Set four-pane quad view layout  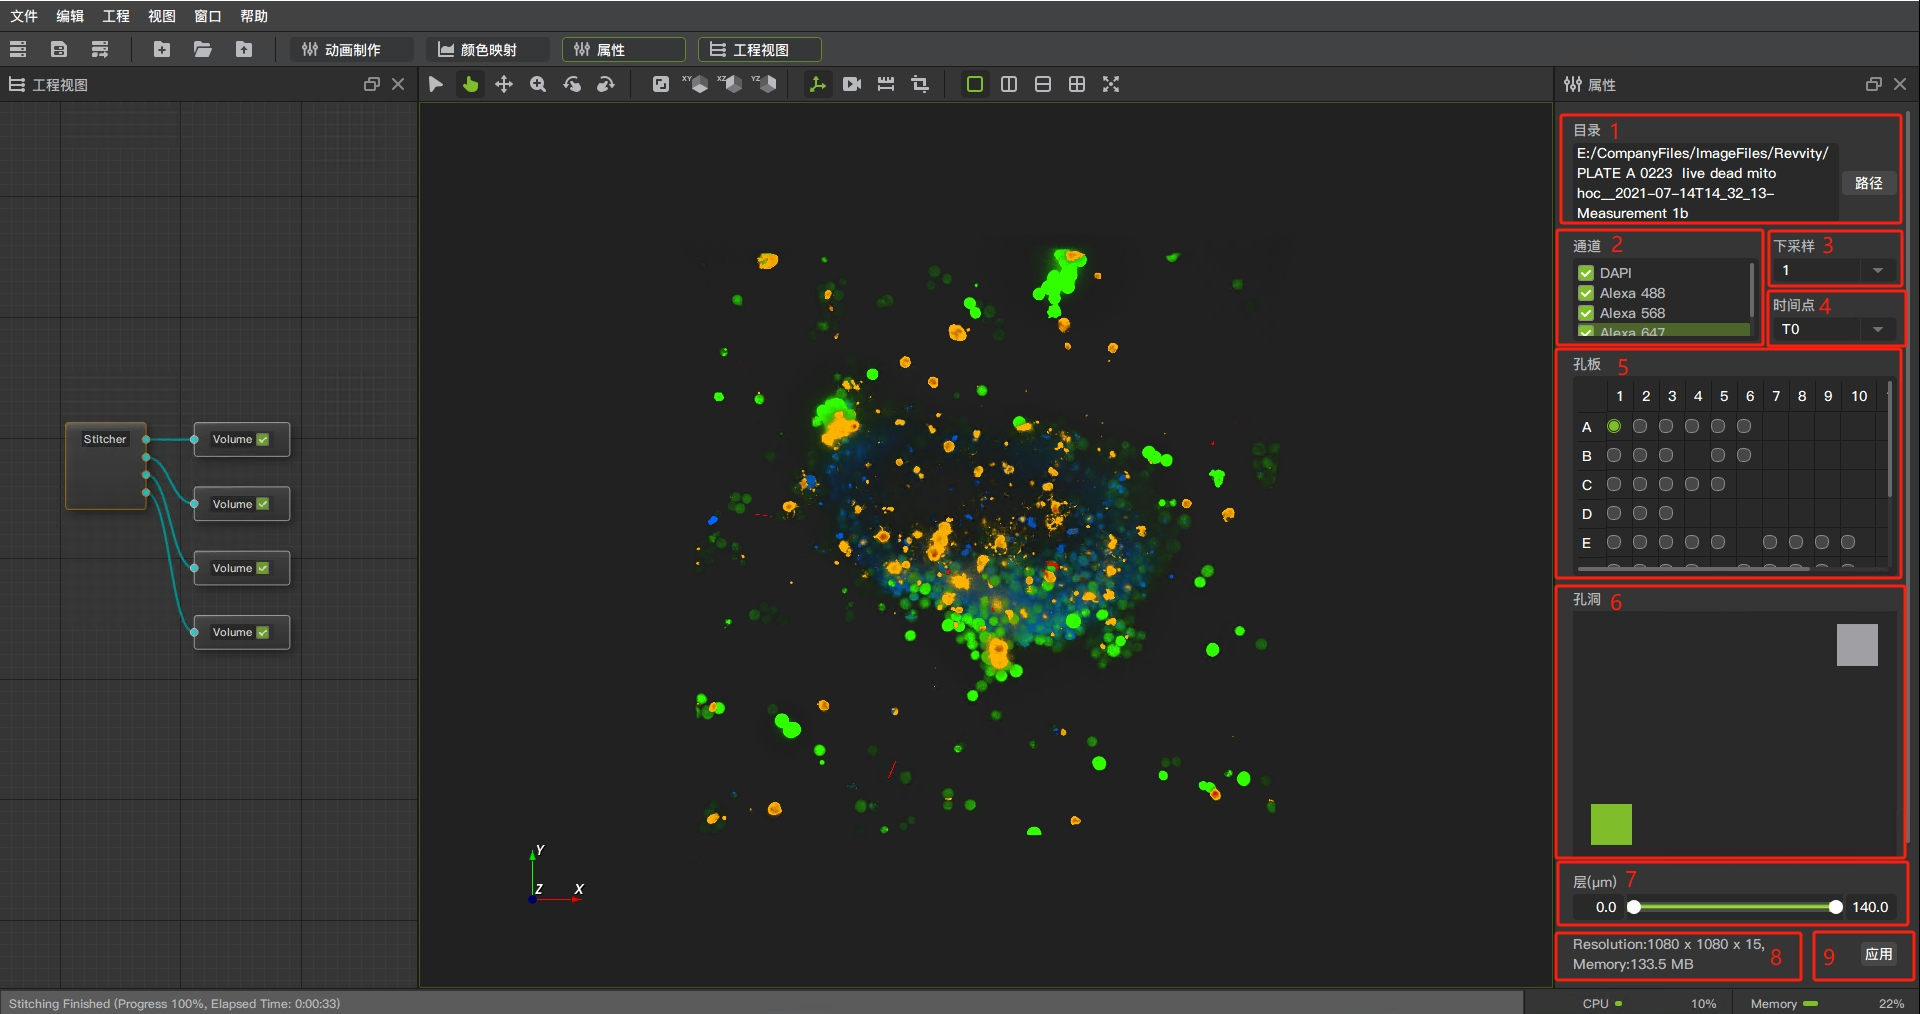[1077, 84]
